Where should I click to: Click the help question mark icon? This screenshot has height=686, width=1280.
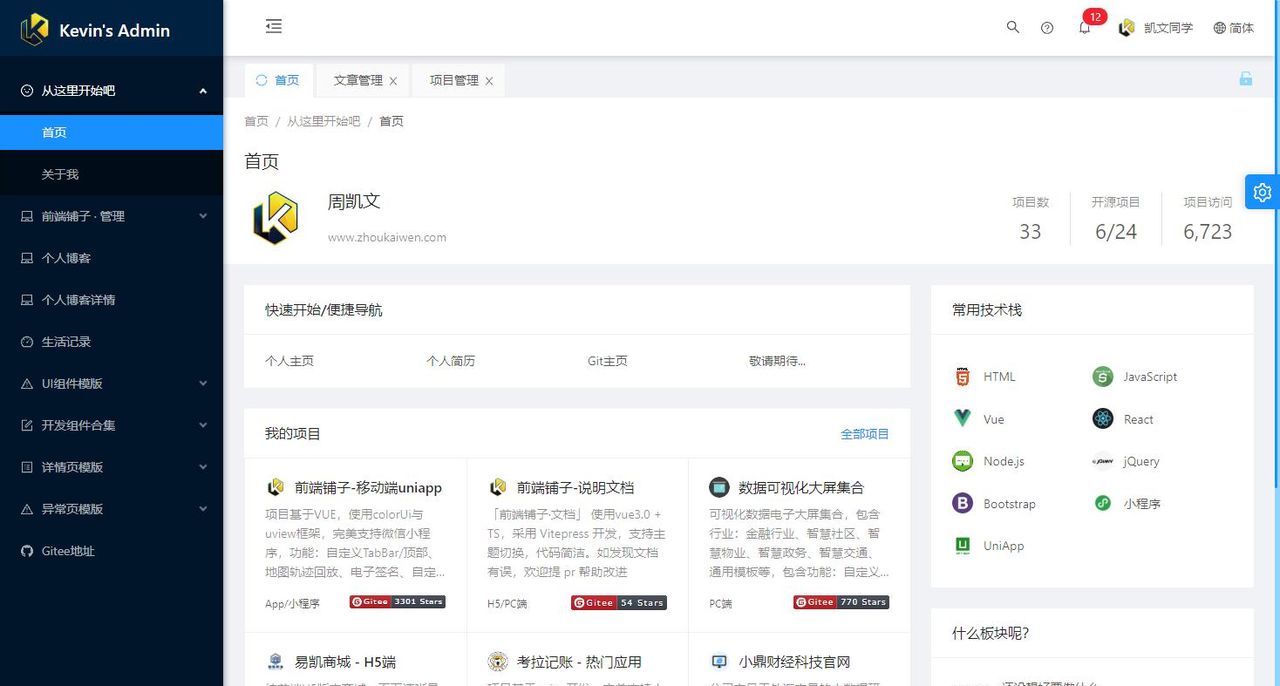(x=1047, y=27)
